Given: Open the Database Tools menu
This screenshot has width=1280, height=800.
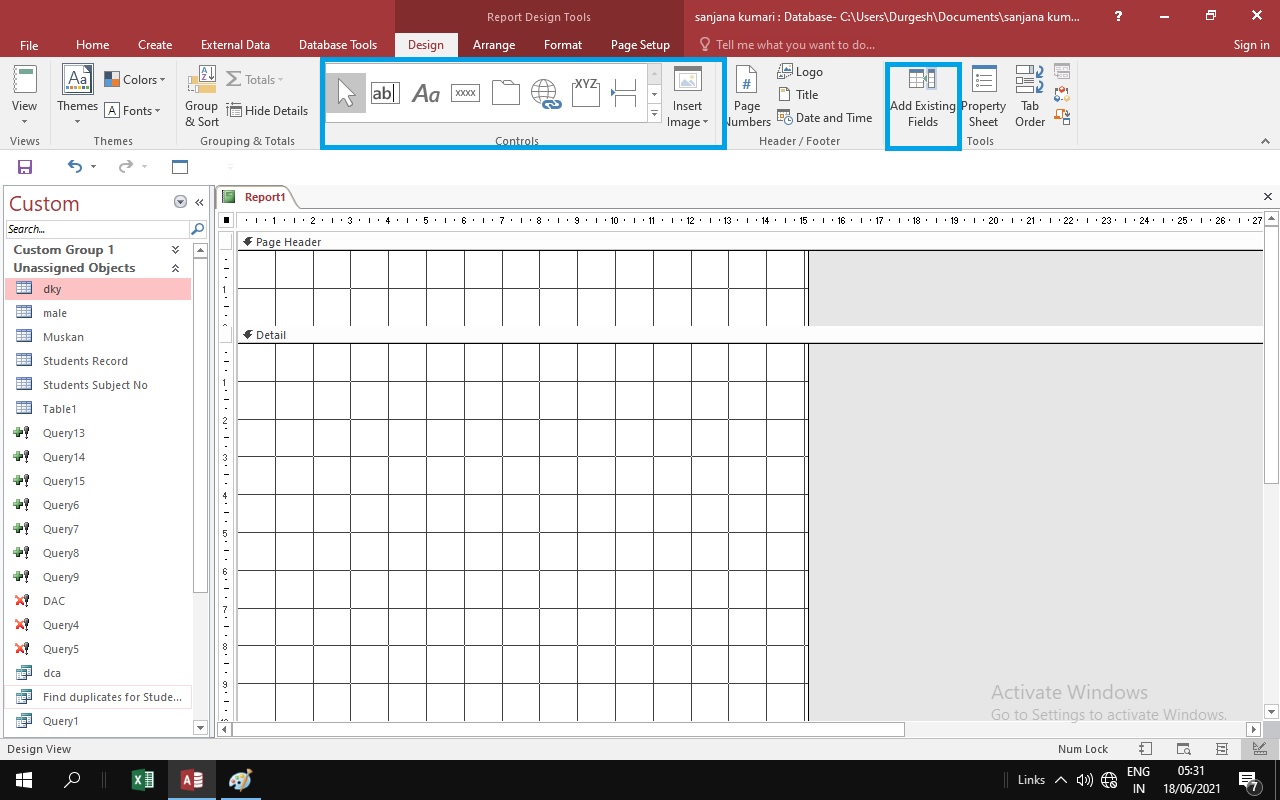Looking at the screenshot, I should (x=337, y=44).
